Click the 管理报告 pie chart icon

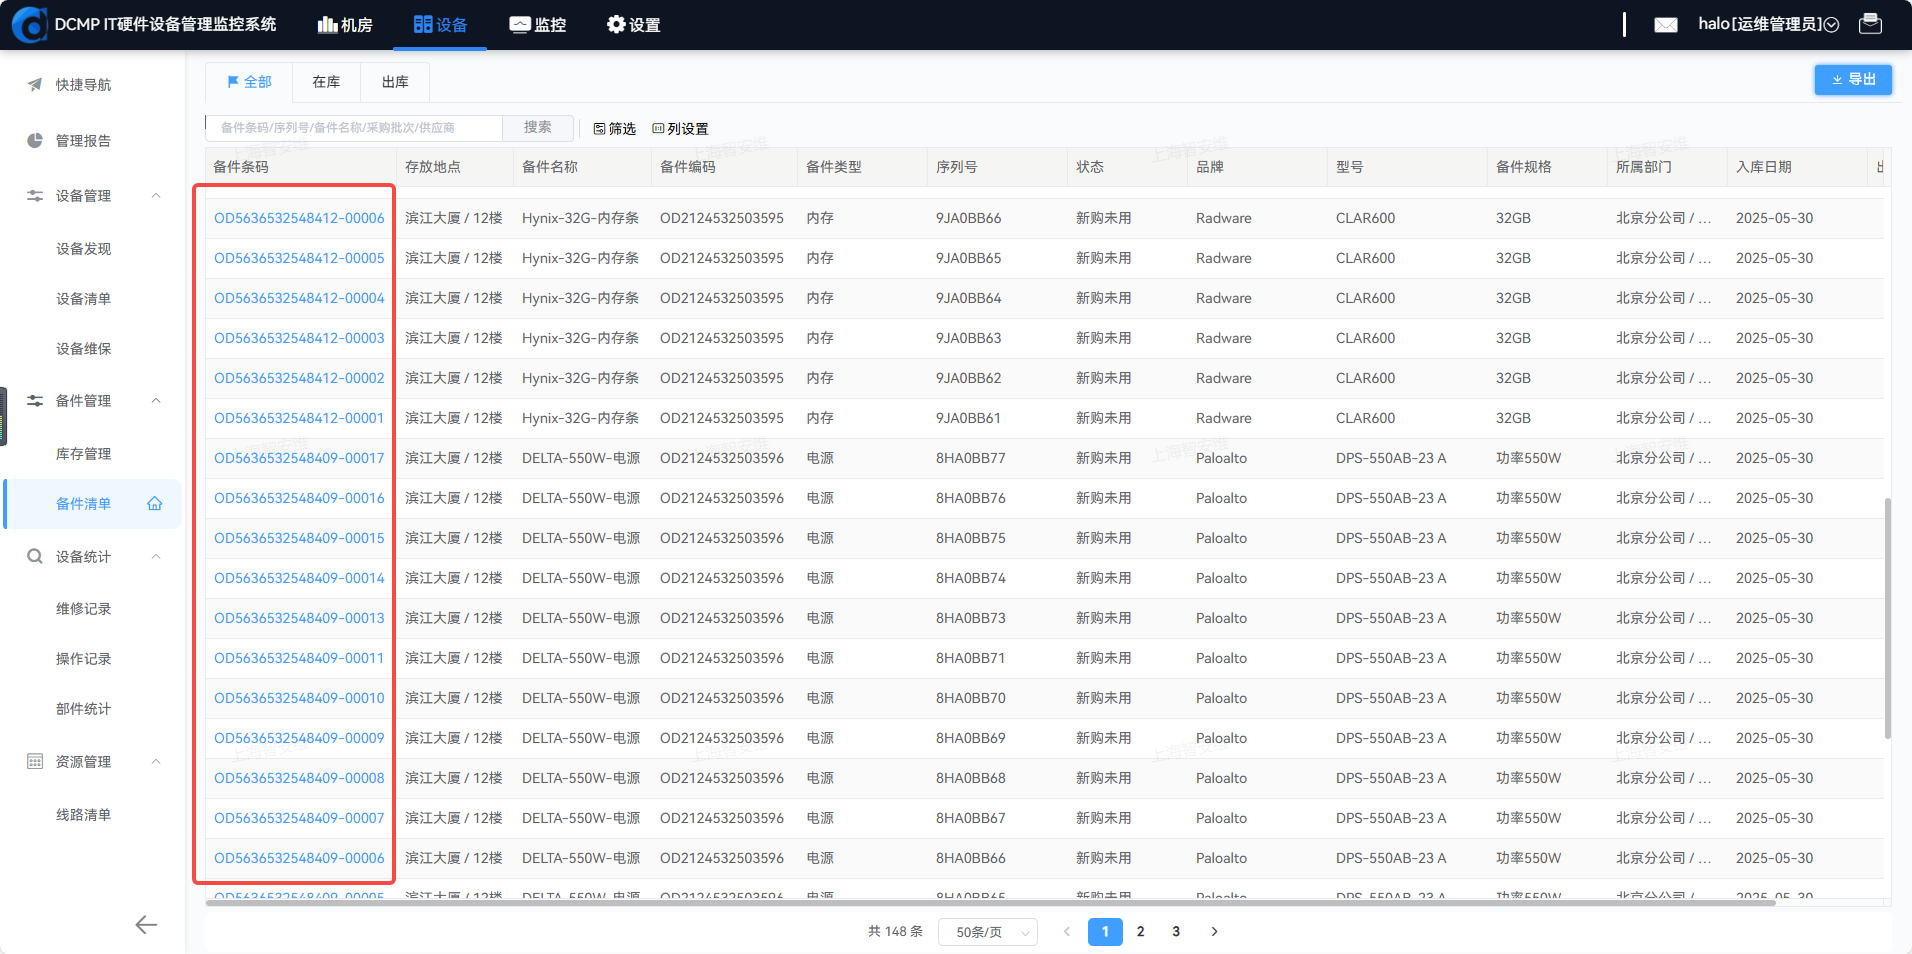35,141
